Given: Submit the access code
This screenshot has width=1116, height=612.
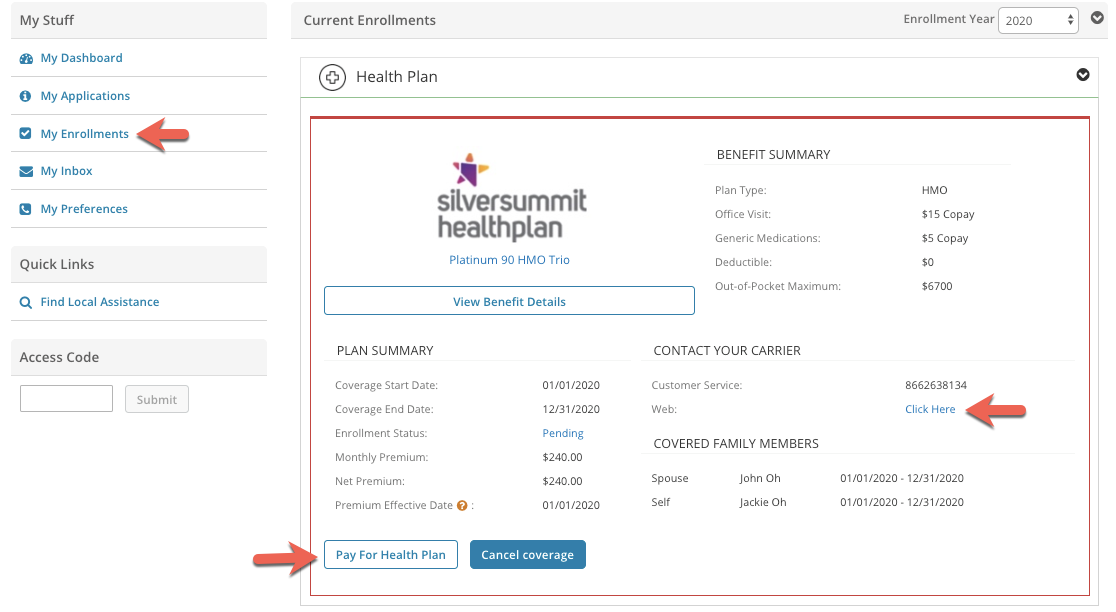Looking at the screenshot, I should (157, 399).
